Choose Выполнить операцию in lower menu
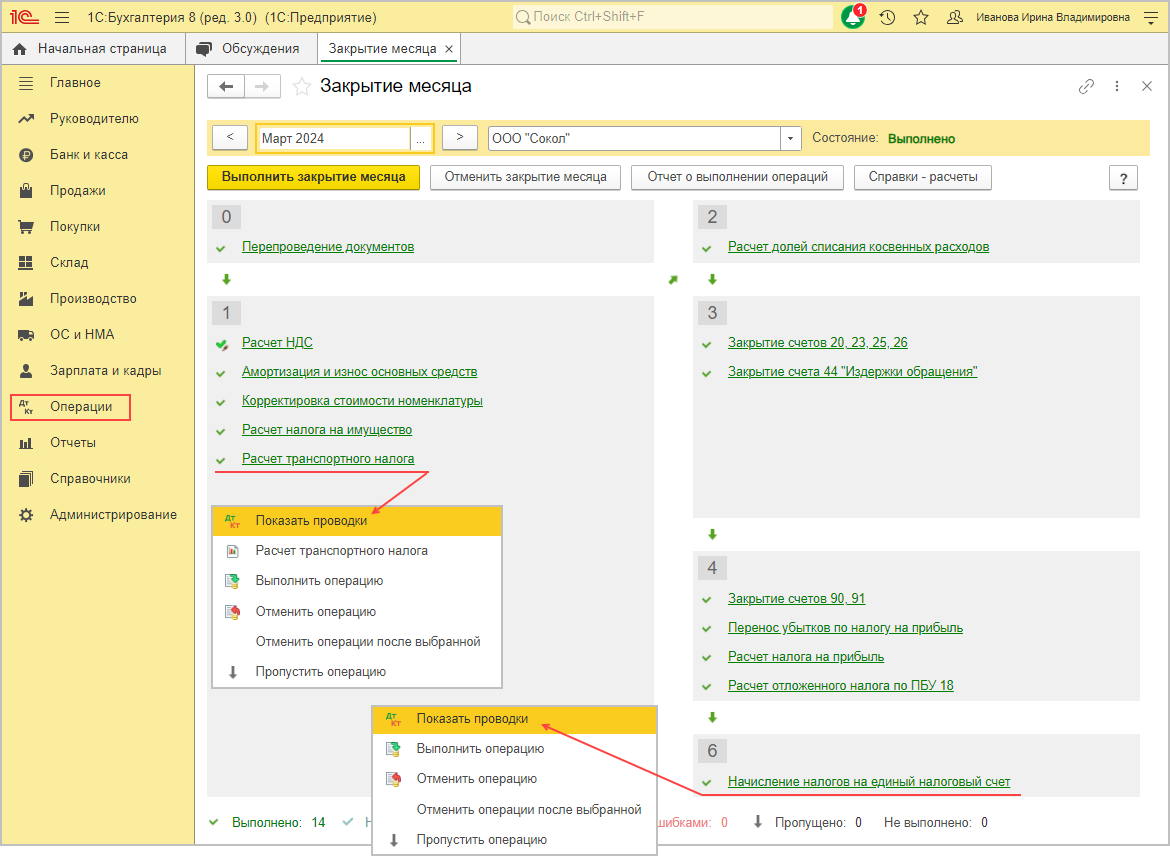The height and width of the screenshot is (856, 1170). (514, 749)
